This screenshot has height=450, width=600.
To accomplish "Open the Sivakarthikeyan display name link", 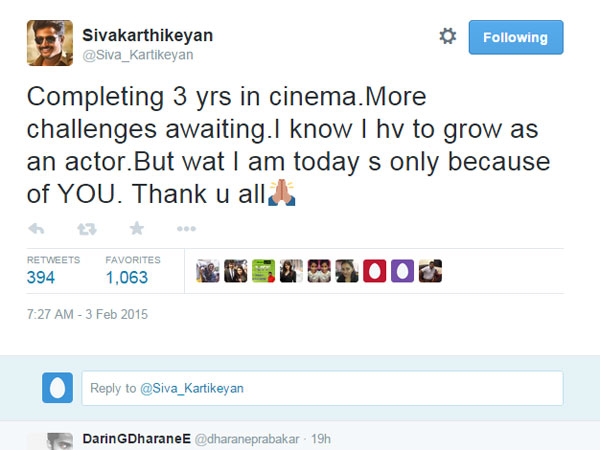I will pyautogui.click(x=148, y=35).
